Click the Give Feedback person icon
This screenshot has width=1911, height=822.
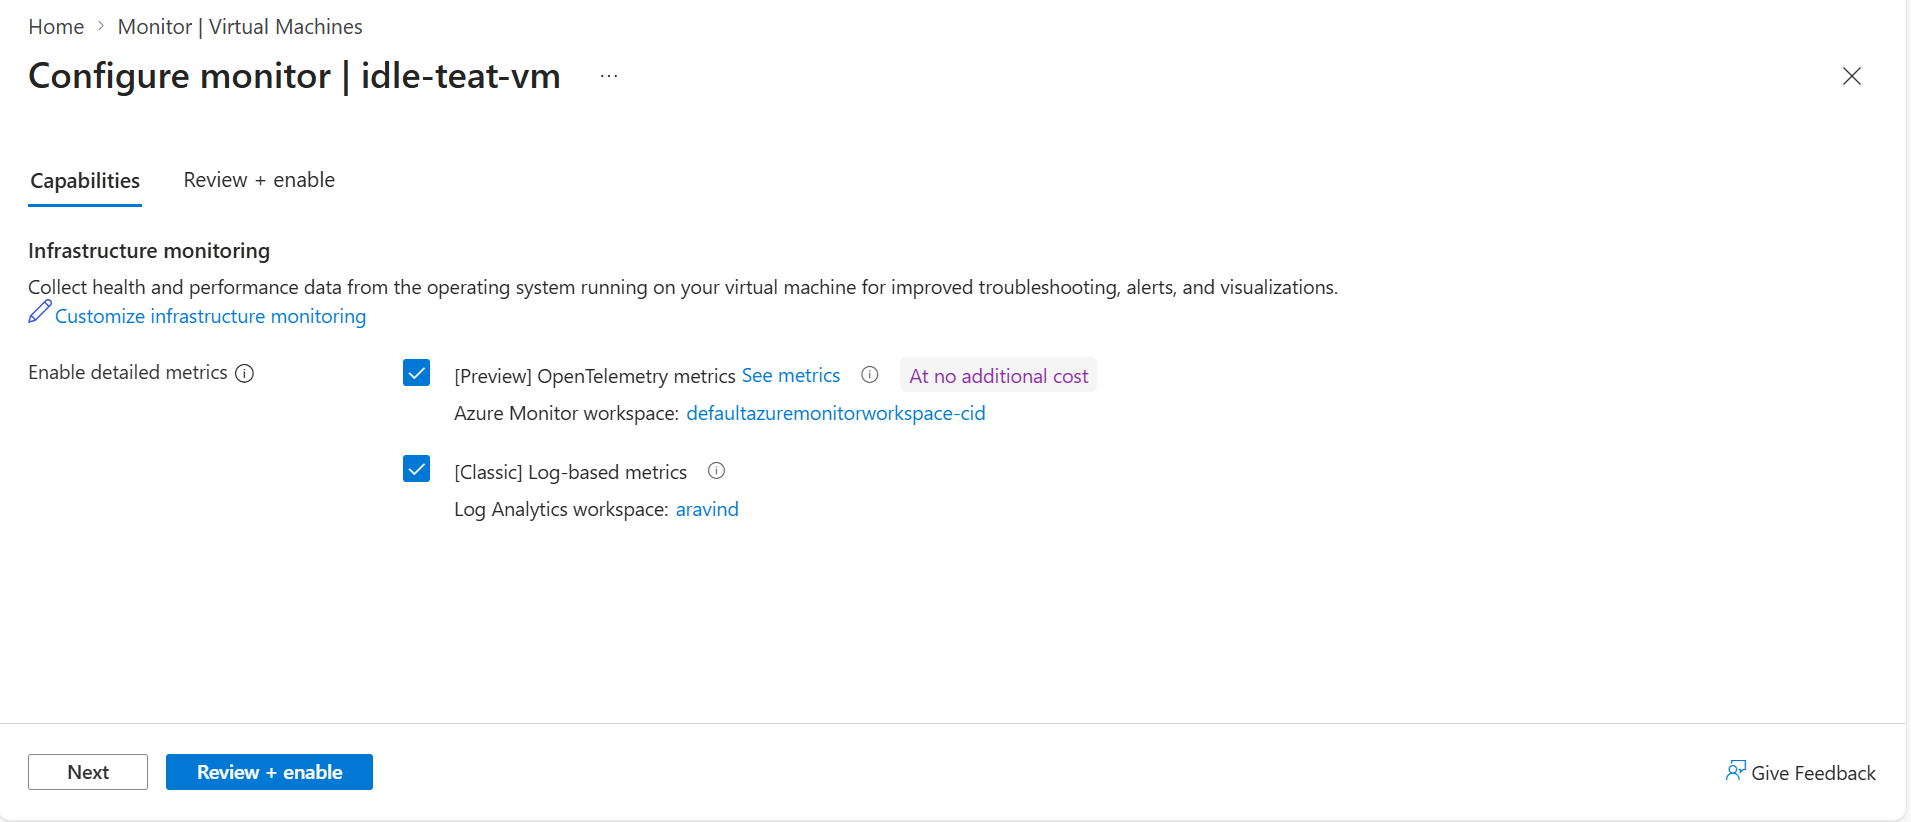(1735, 771)
